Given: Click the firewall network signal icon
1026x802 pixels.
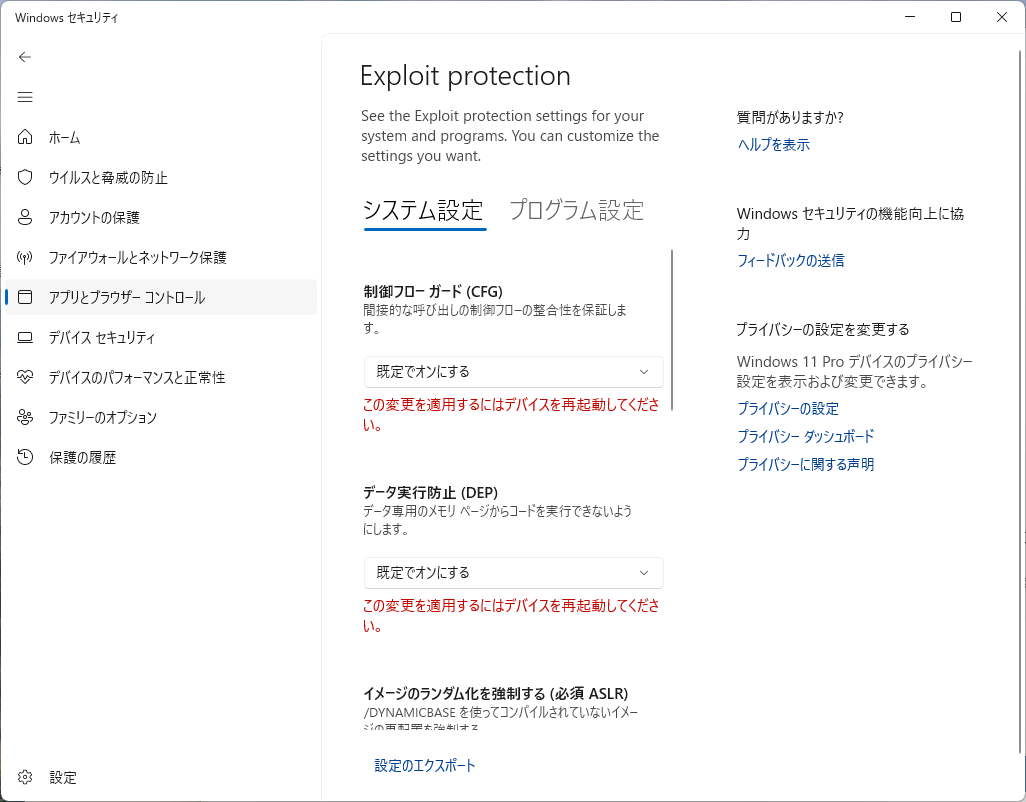Looking at the screenshot, I should click(x=25, y=257).
